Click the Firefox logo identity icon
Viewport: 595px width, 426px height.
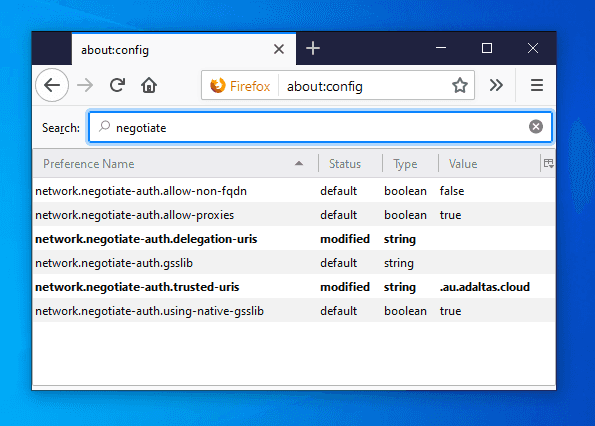[218, 86]
